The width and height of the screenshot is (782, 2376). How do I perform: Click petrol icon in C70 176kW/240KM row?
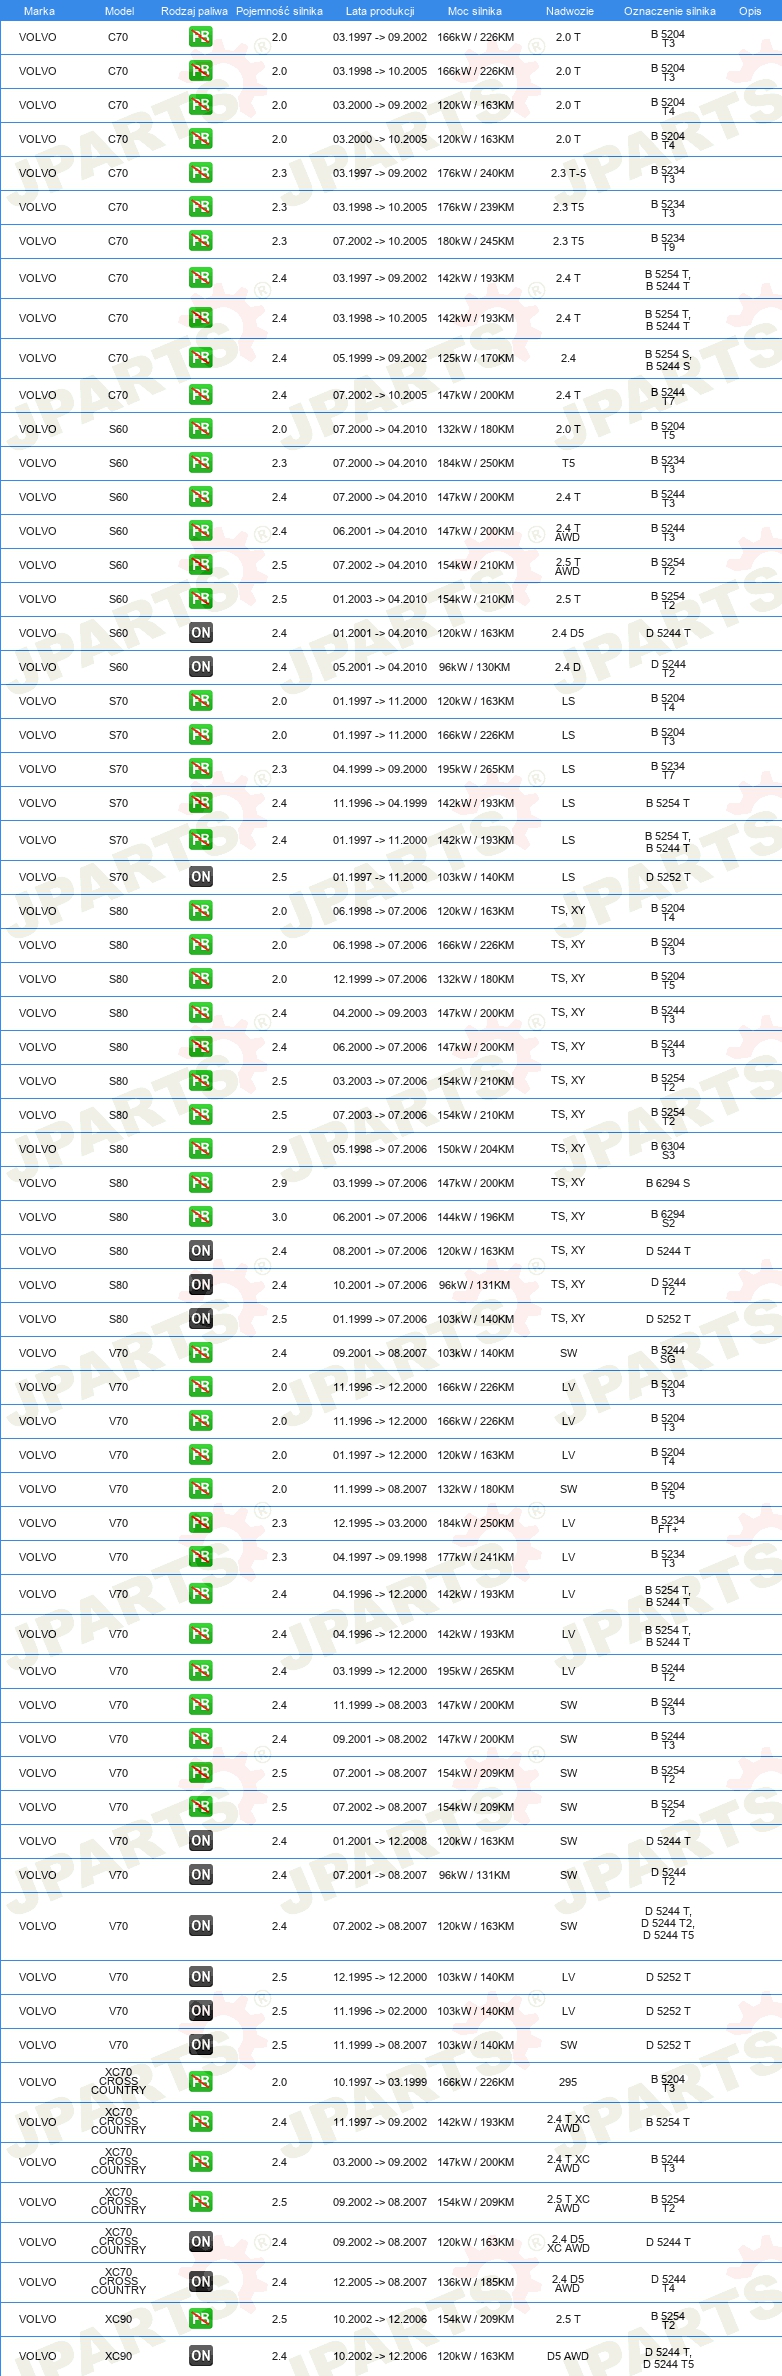[x=200, y=173]
